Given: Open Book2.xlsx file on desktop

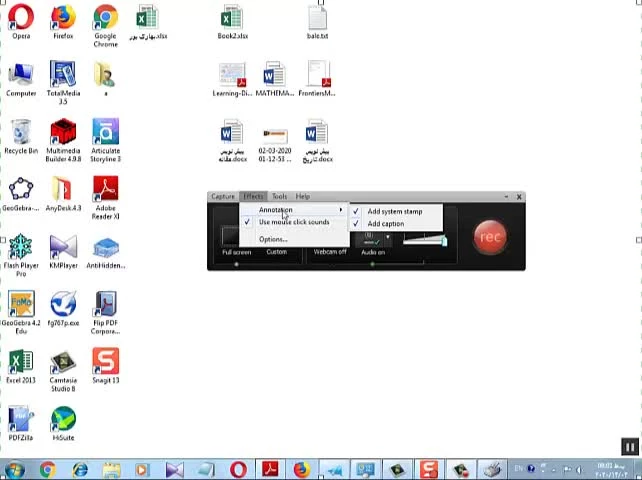Looking at the screenshot, I should click(x=232, y=20).
